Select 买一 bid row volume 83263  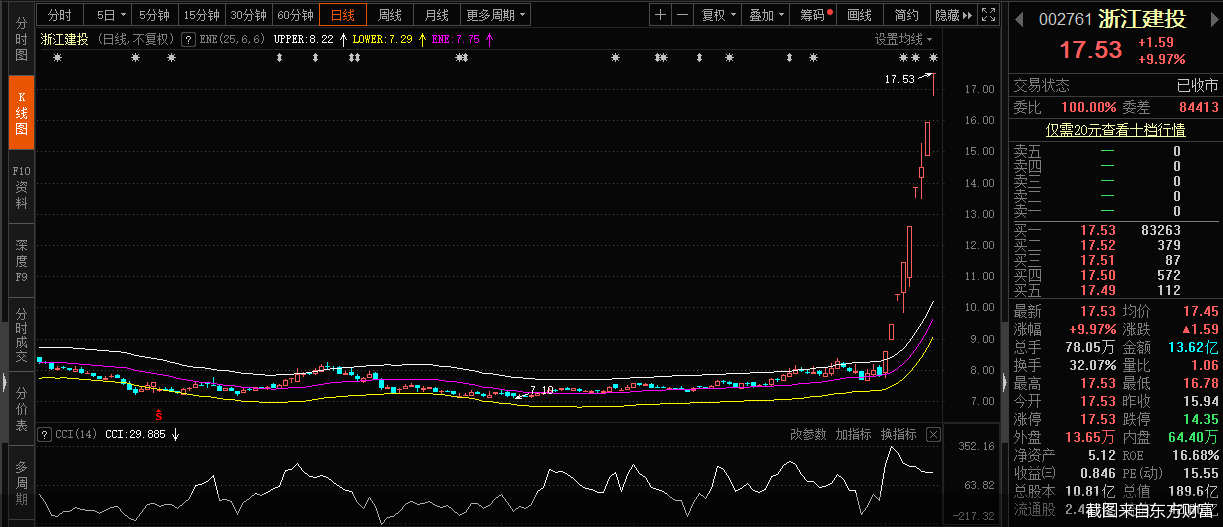click(1160, 231)
